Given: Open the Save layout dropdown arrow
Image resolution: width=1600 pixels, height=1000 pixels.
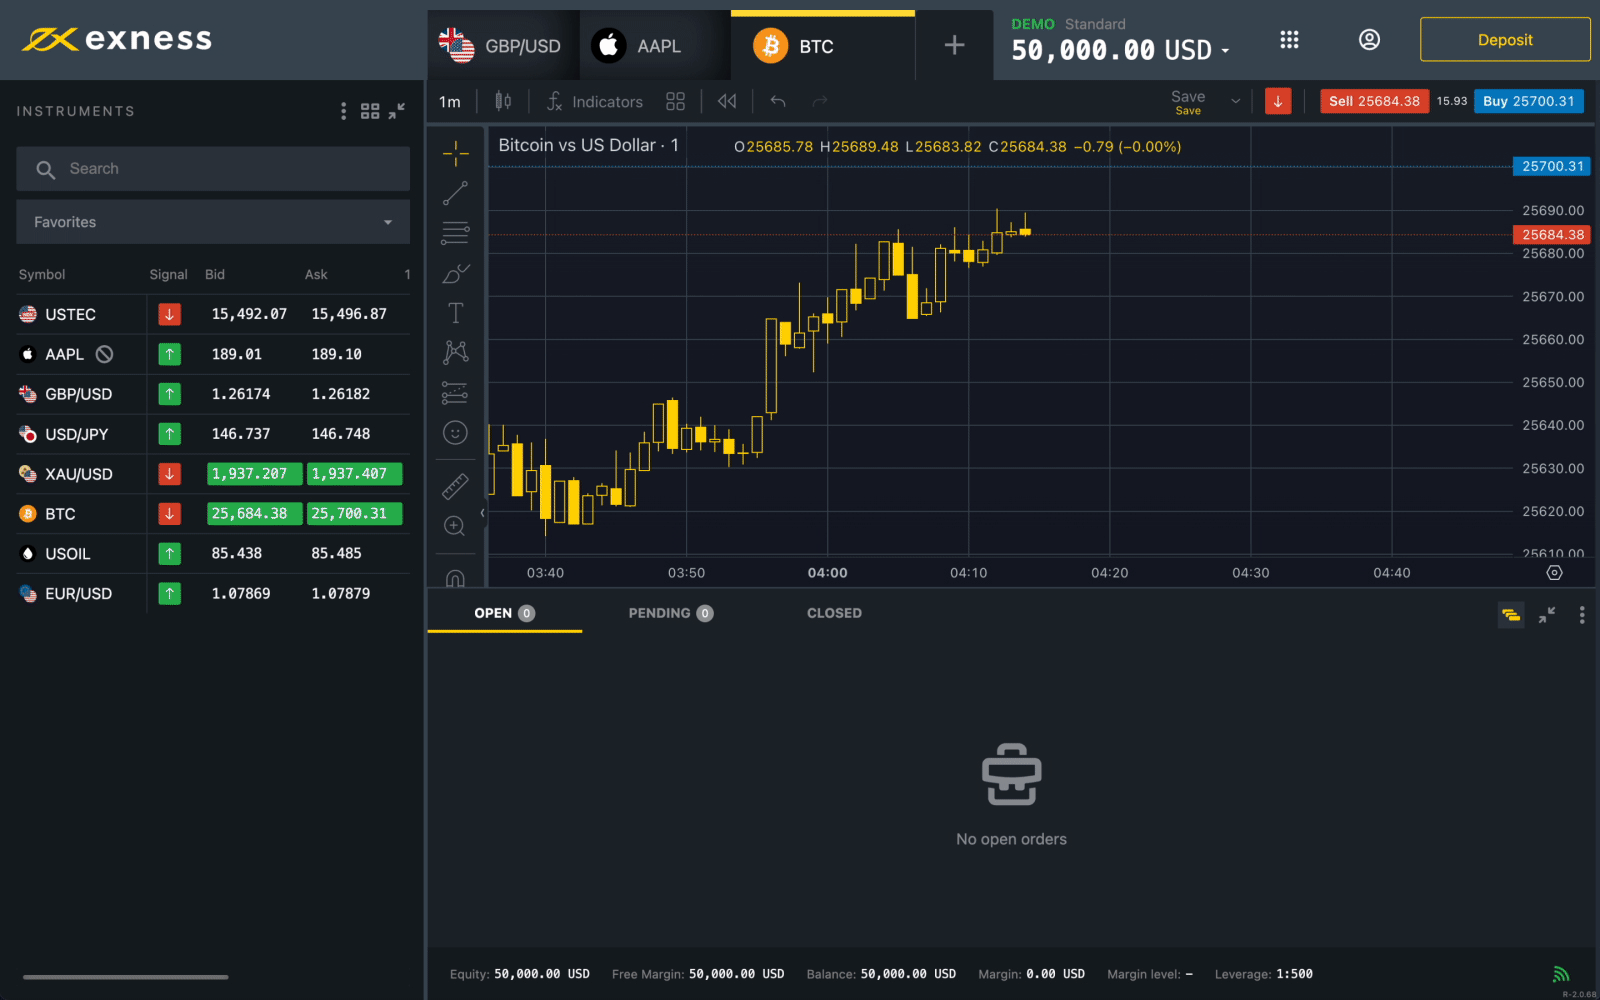Looking at the screenshot, I should (x=1236, y=101).
